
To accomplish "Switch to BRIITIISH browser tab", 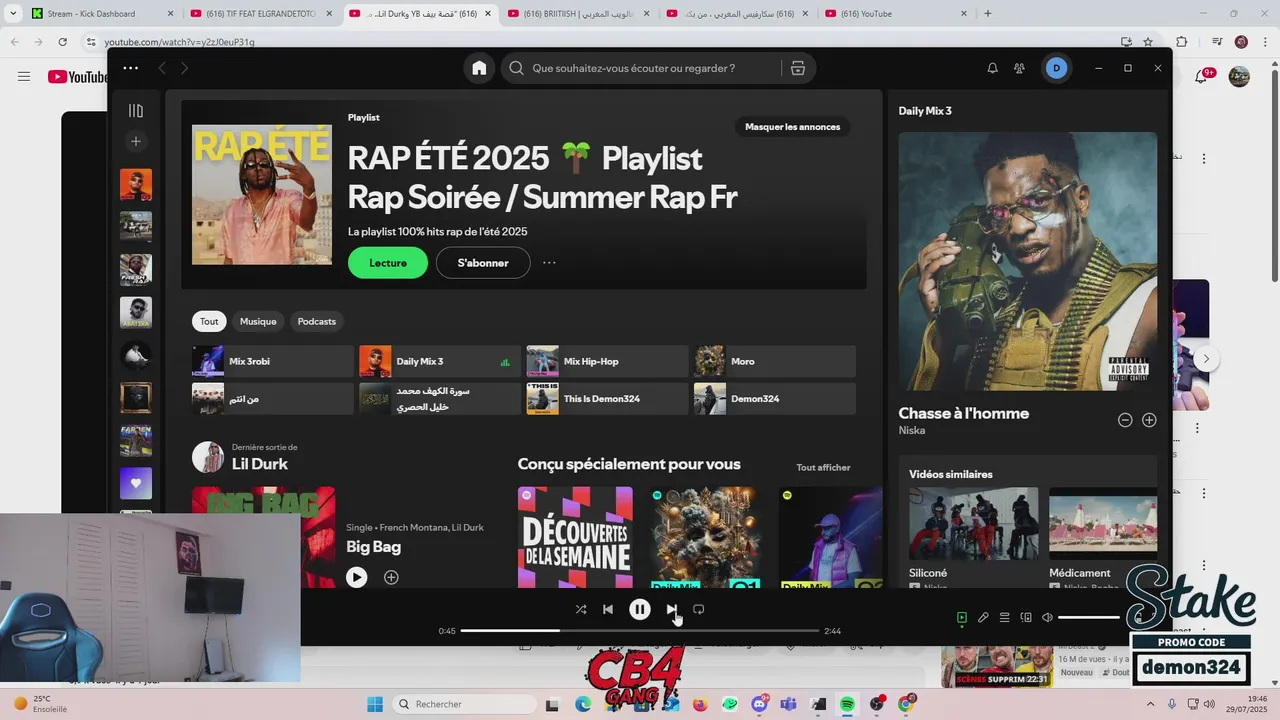I will coord(580,14).
